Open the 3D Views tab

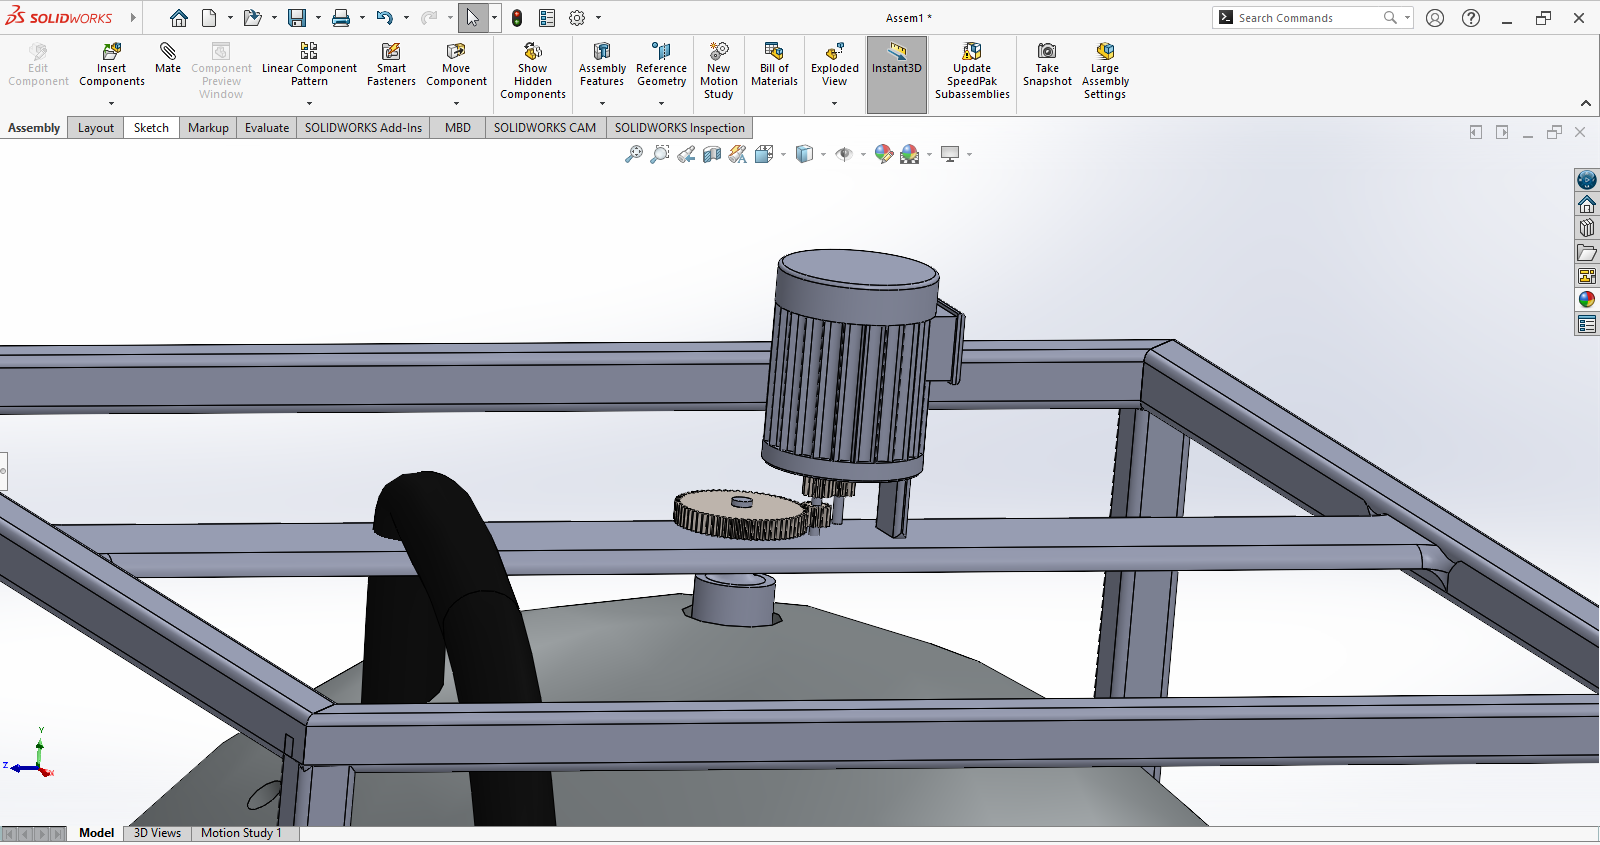(158, 833)
